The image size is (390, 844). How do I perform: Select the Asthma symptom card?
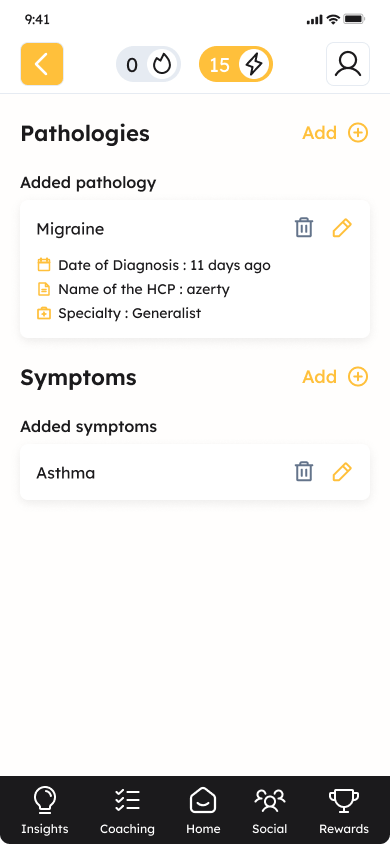point(195,472)
